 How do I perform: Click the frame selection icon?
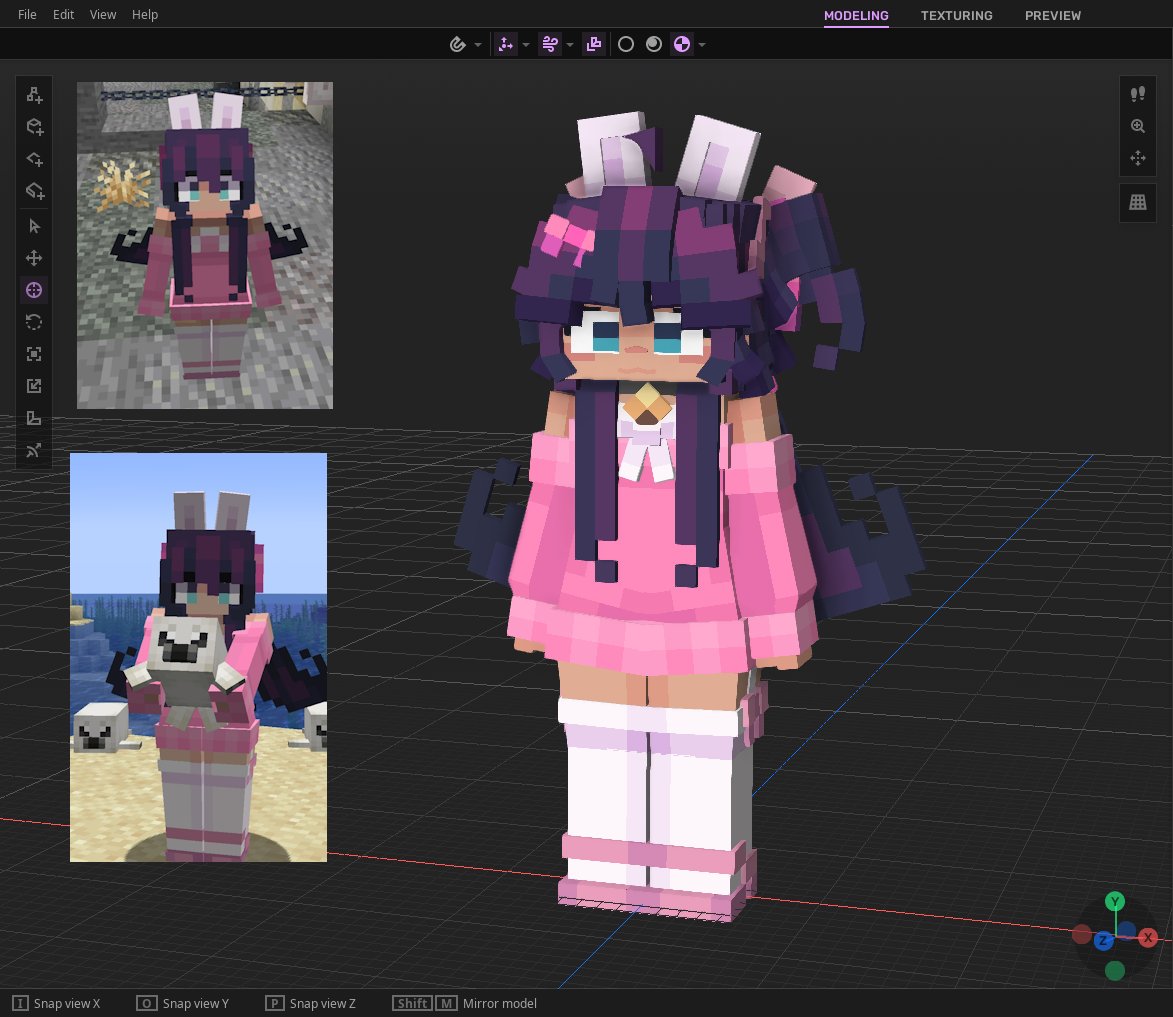[x=34, y=354]
